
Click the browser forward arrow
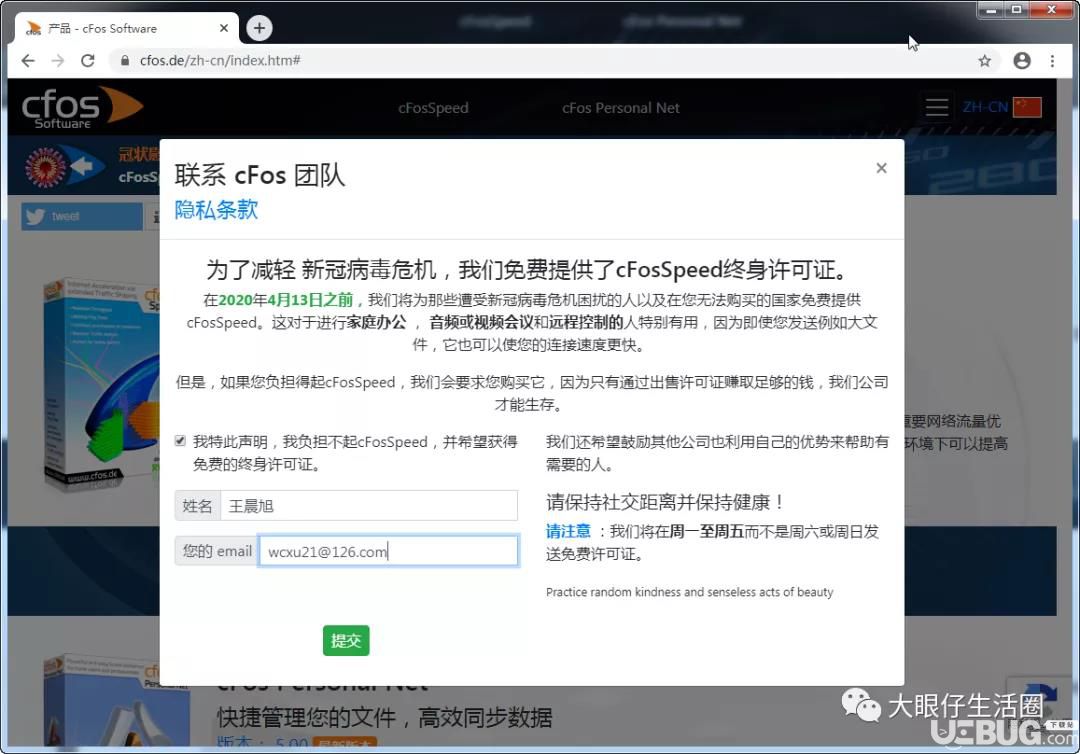tap(58, 61)
